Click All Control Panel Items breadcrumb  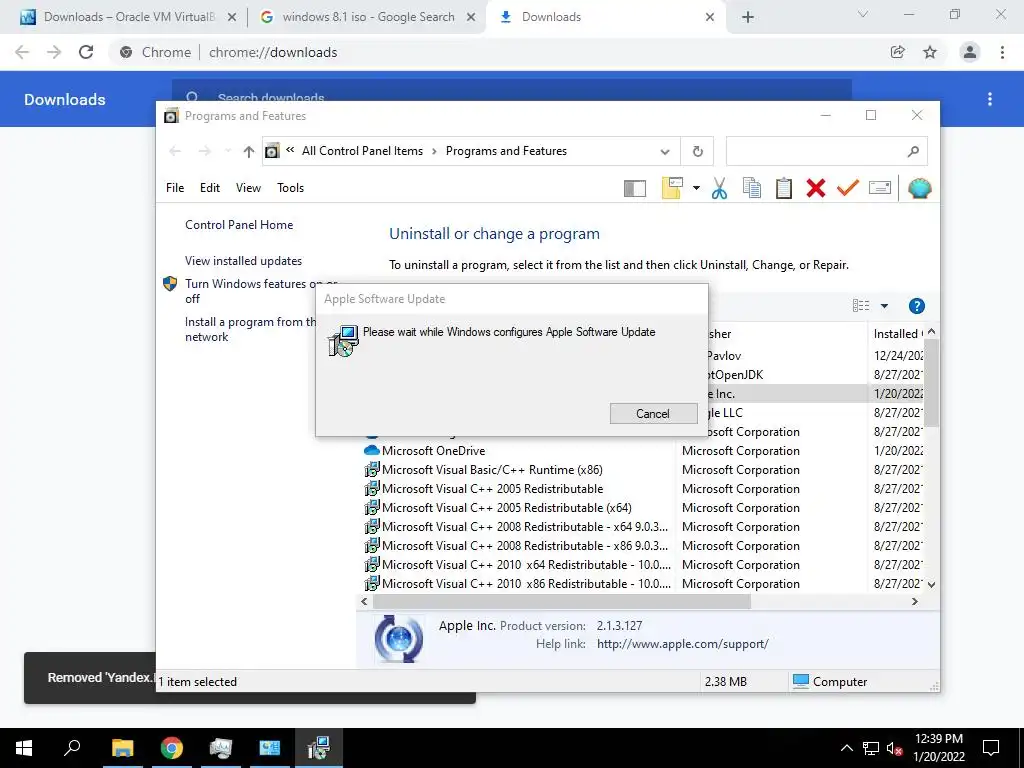pyautogui.click(x=362, y=151)
